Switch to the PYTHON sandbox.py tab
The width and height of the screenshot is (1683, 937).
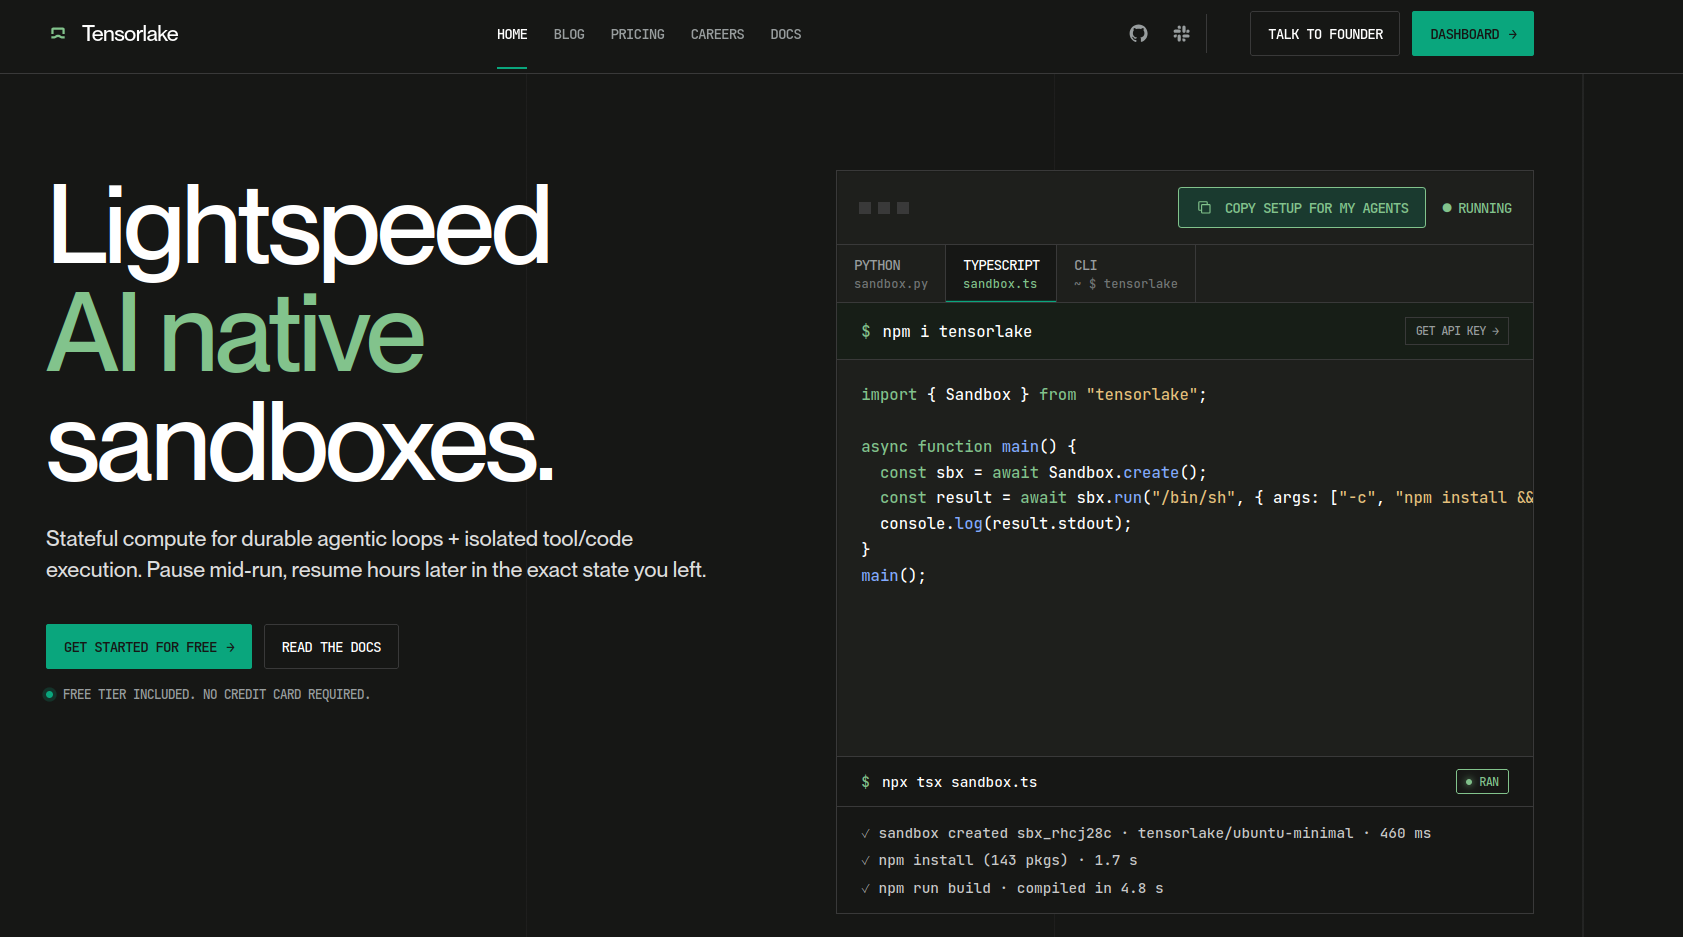[891, 274]
